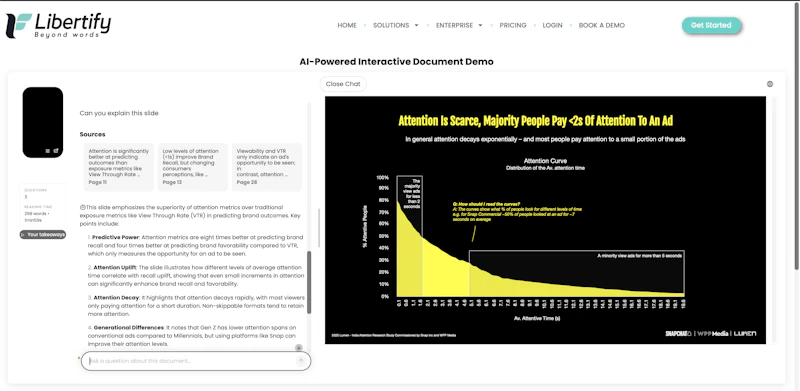Click the Questions count label
Screen dimensions: 800x391
[x=35, y=190]
